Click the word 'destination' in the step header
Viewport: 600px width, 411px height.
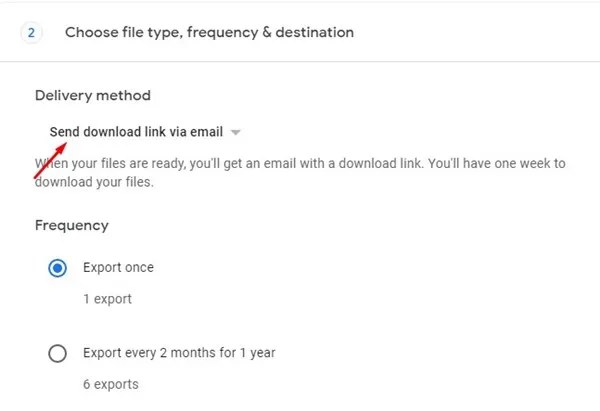[x=315, y=32]
